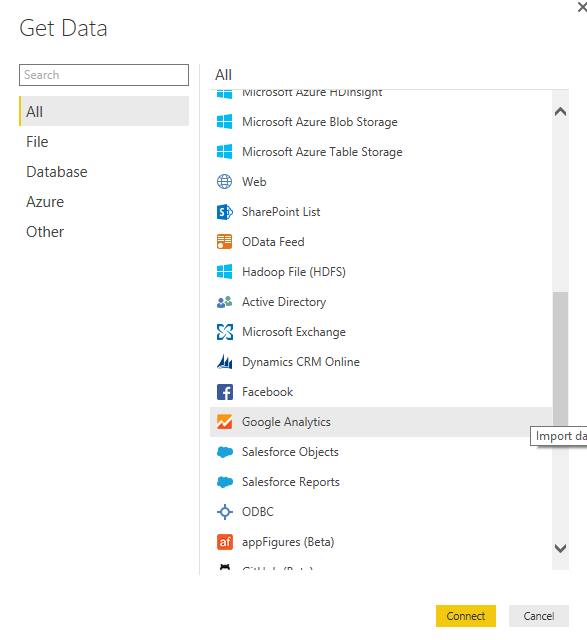Viewport: 587px width, 640px height.
Task: Select Microsoft Azure Blob Storage source
Action: tap(381, 122)
